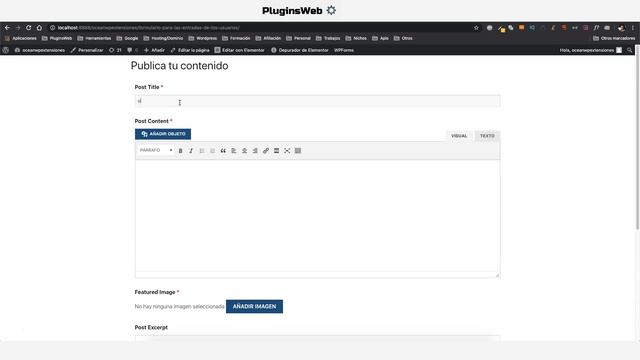Screen dimensions: 640x360
Task: Open WPForms in the admin bar
Action: tap(344, 50)
